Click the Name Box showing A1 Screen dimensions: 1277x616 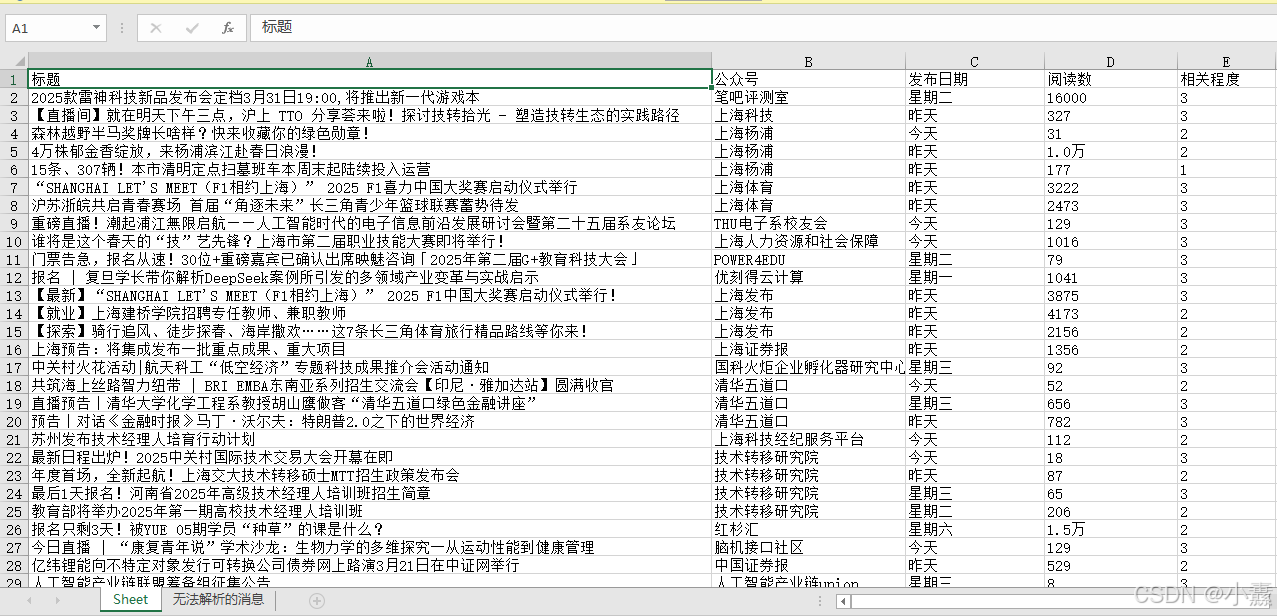pyautogui.click(x=48, y=28)
